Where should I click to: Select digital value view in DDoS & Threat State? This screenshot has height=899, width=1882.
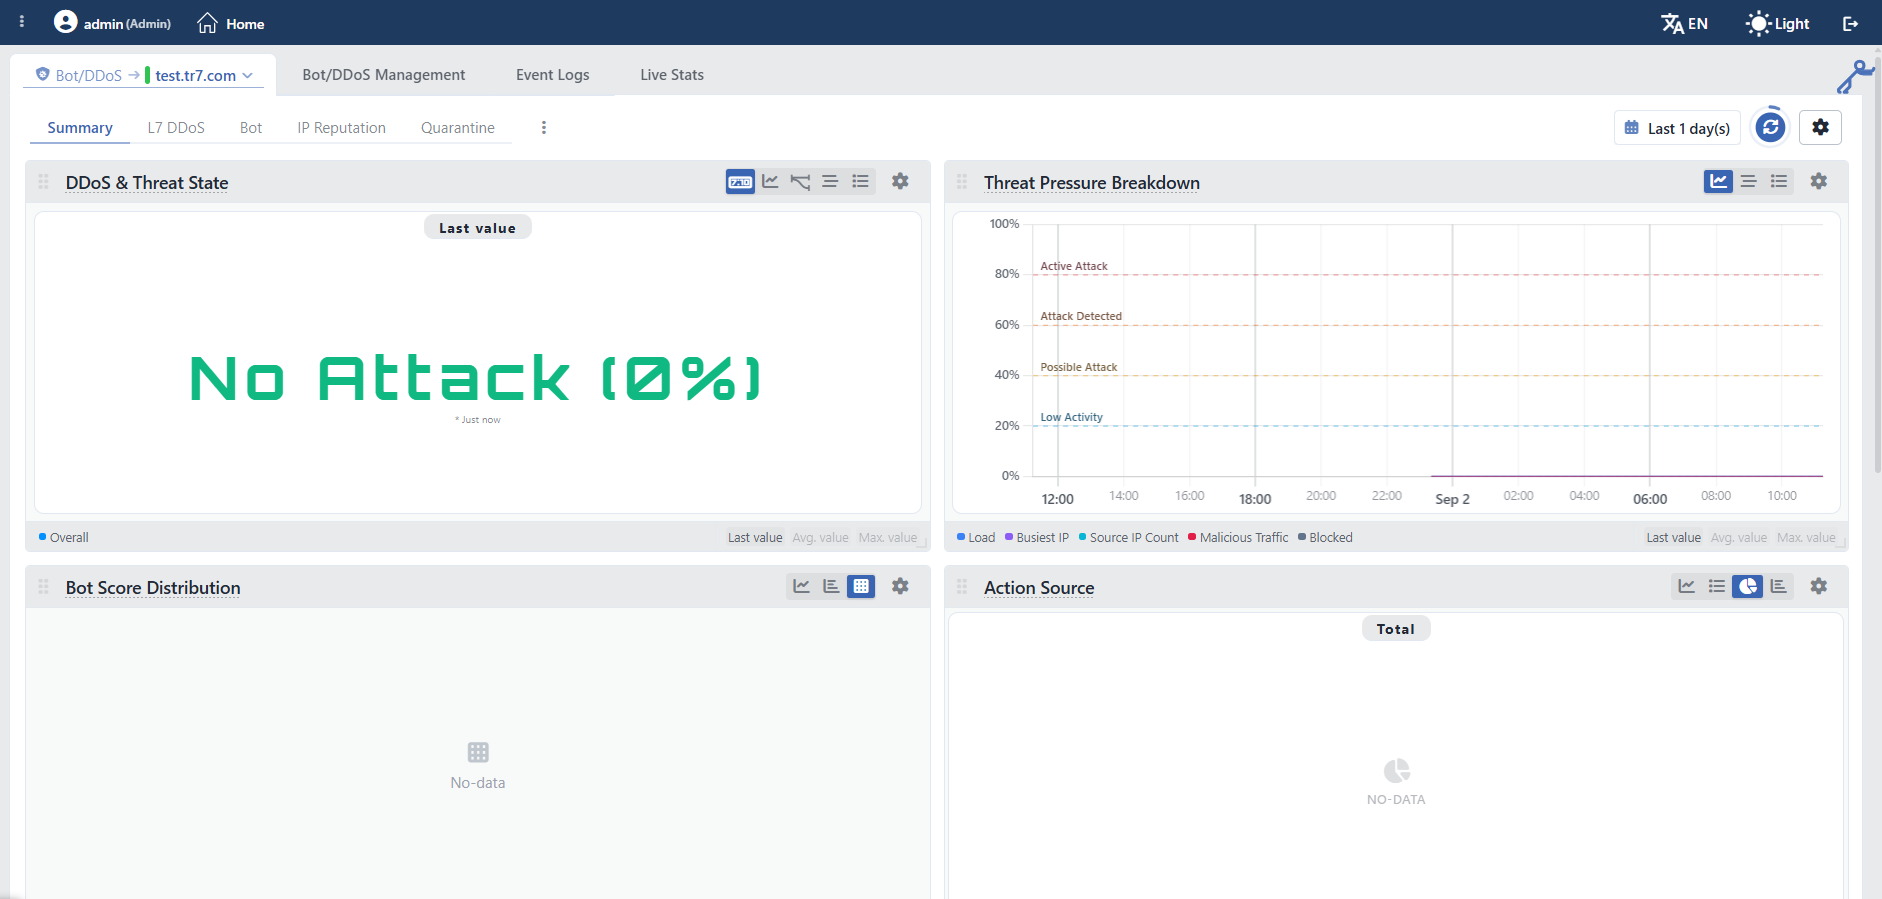pos(740,181)
